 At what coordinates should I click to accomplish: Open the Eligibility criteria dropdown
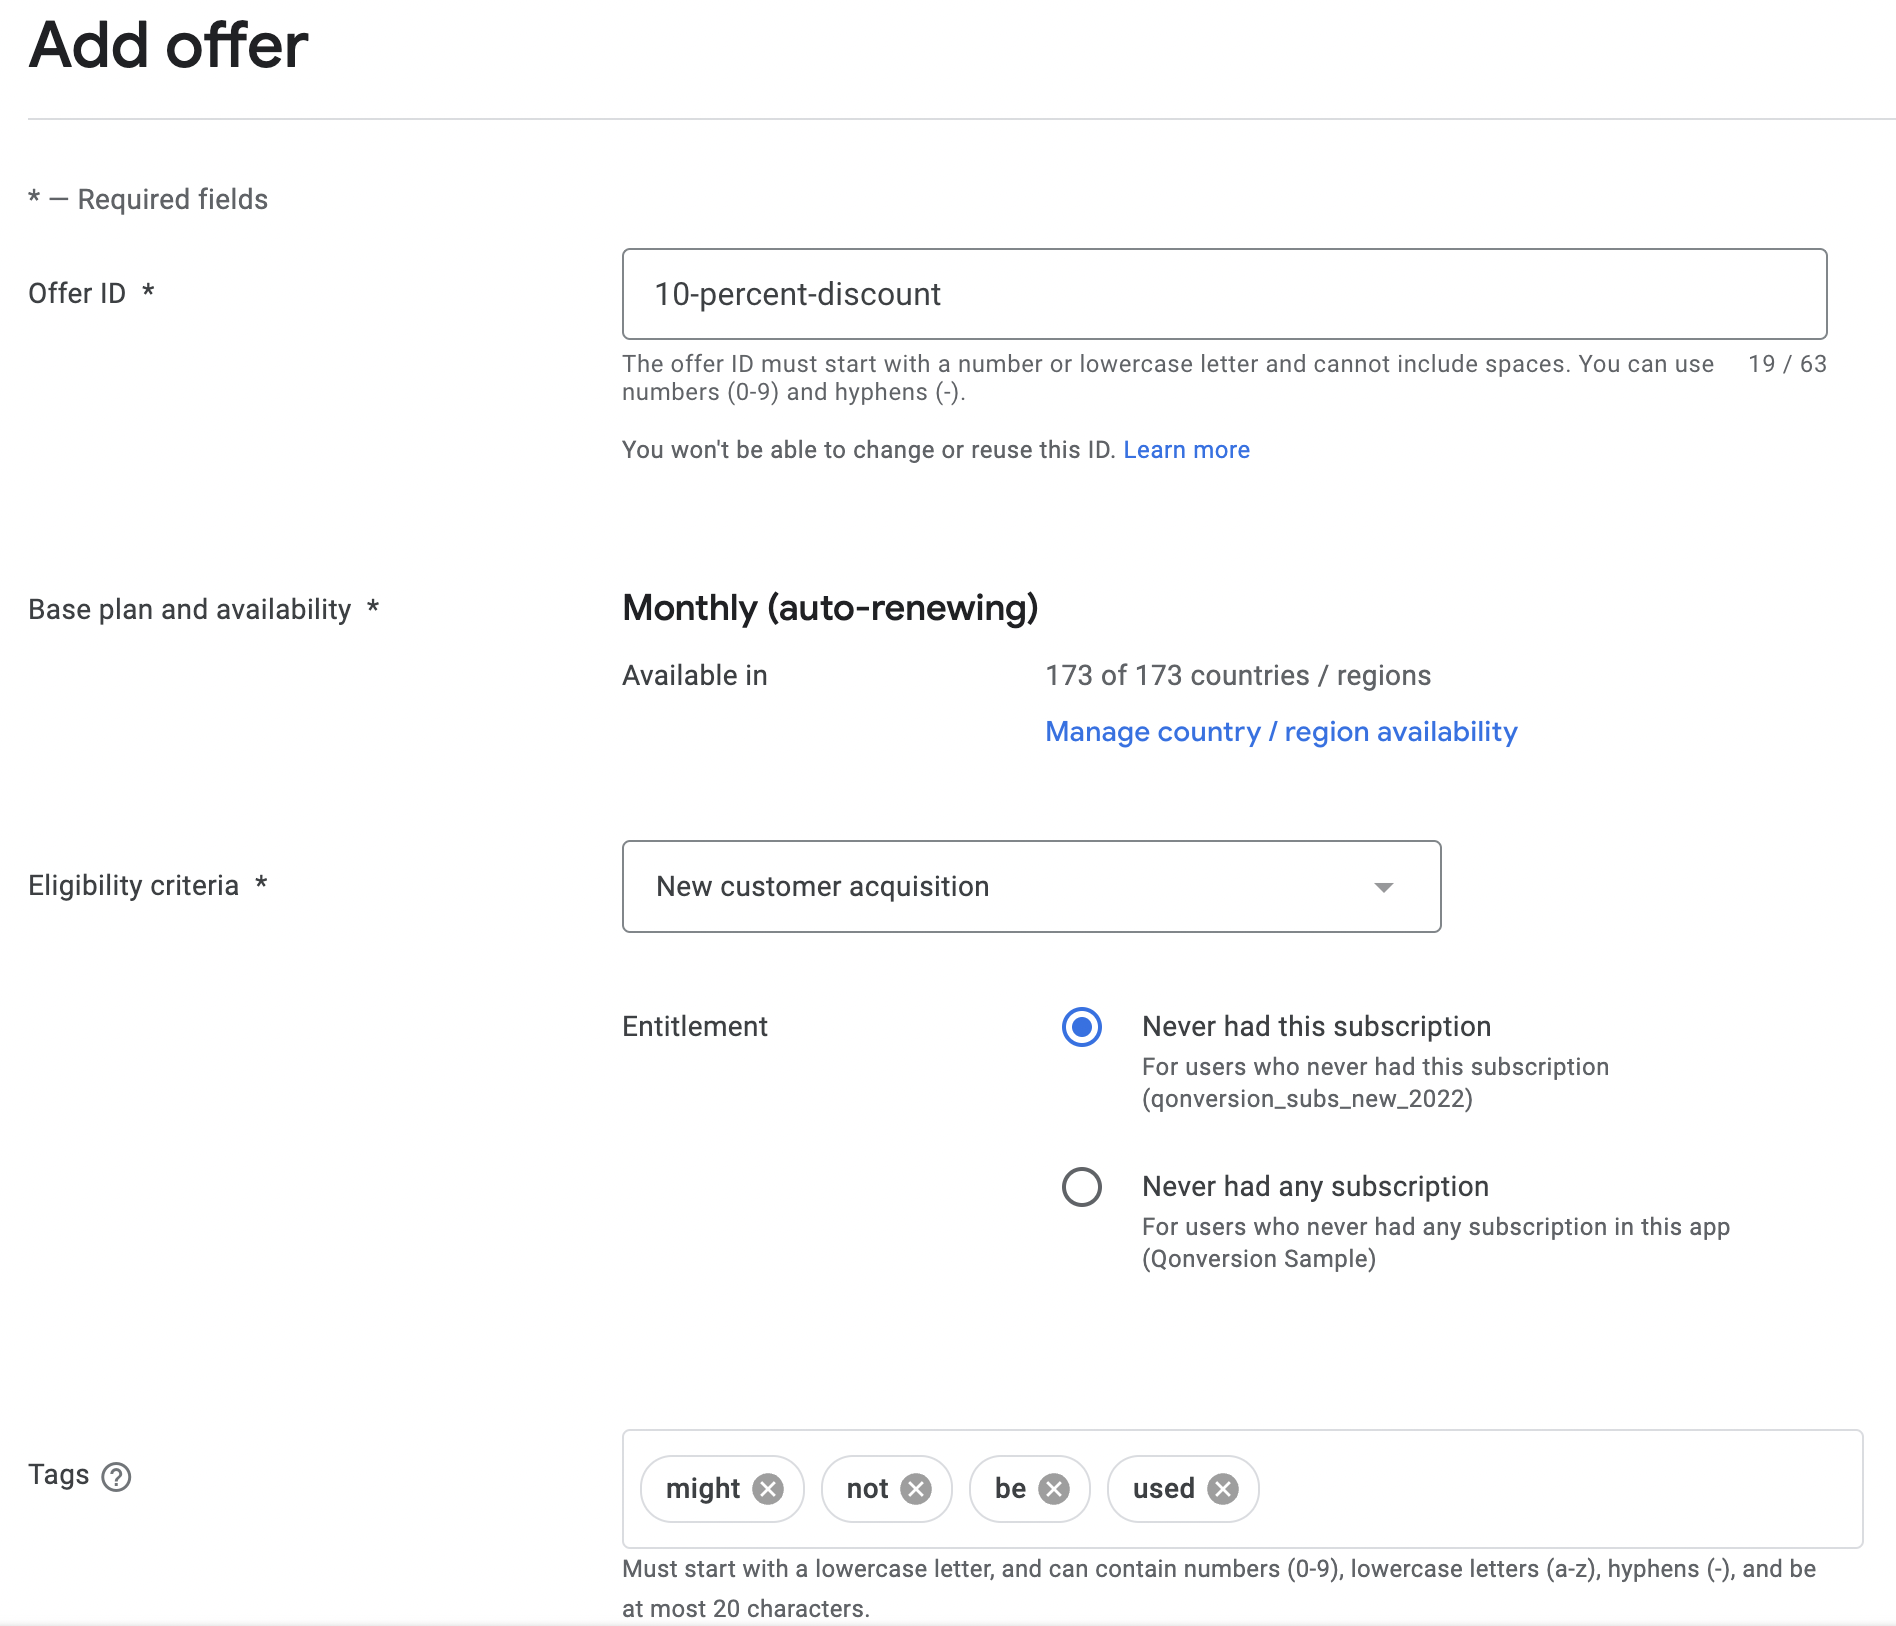click(x=1031, y=887)
